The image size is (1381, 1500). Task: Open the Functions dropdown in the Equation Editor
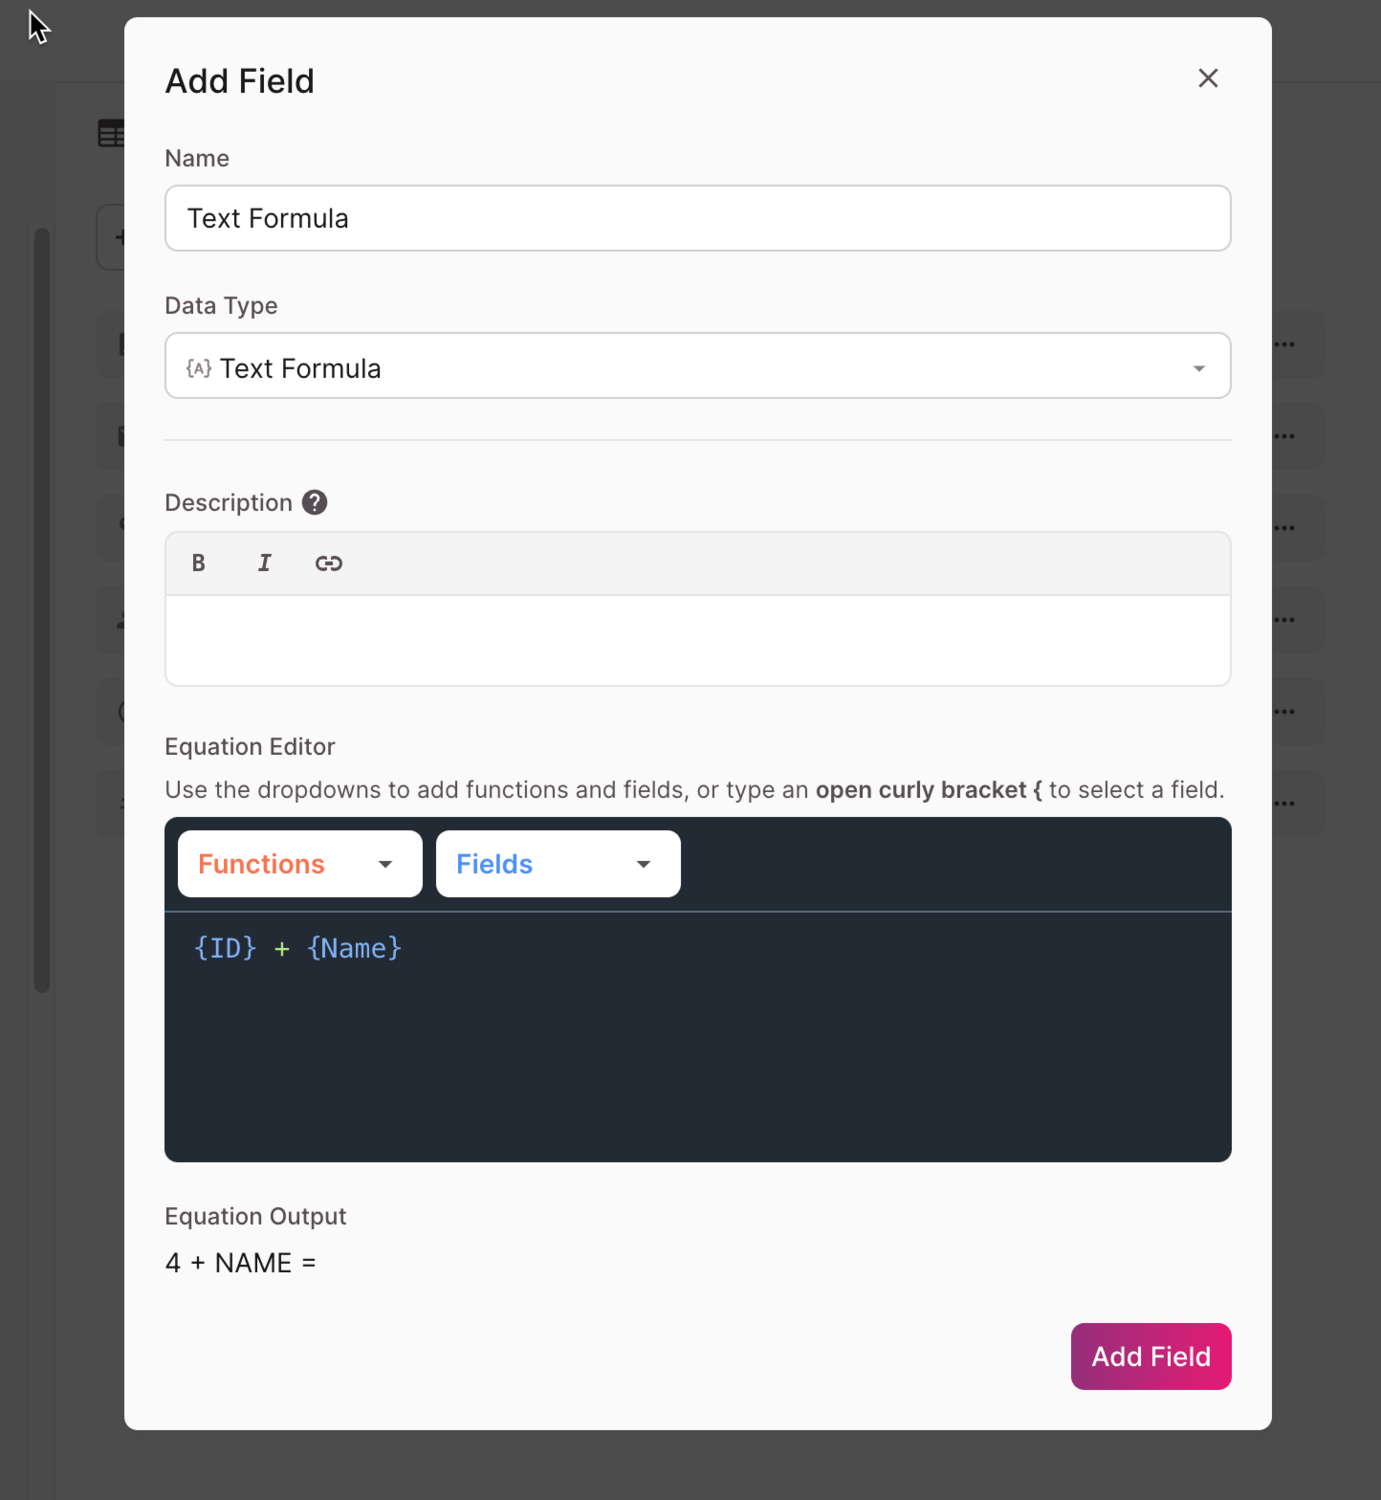(298, 864)
